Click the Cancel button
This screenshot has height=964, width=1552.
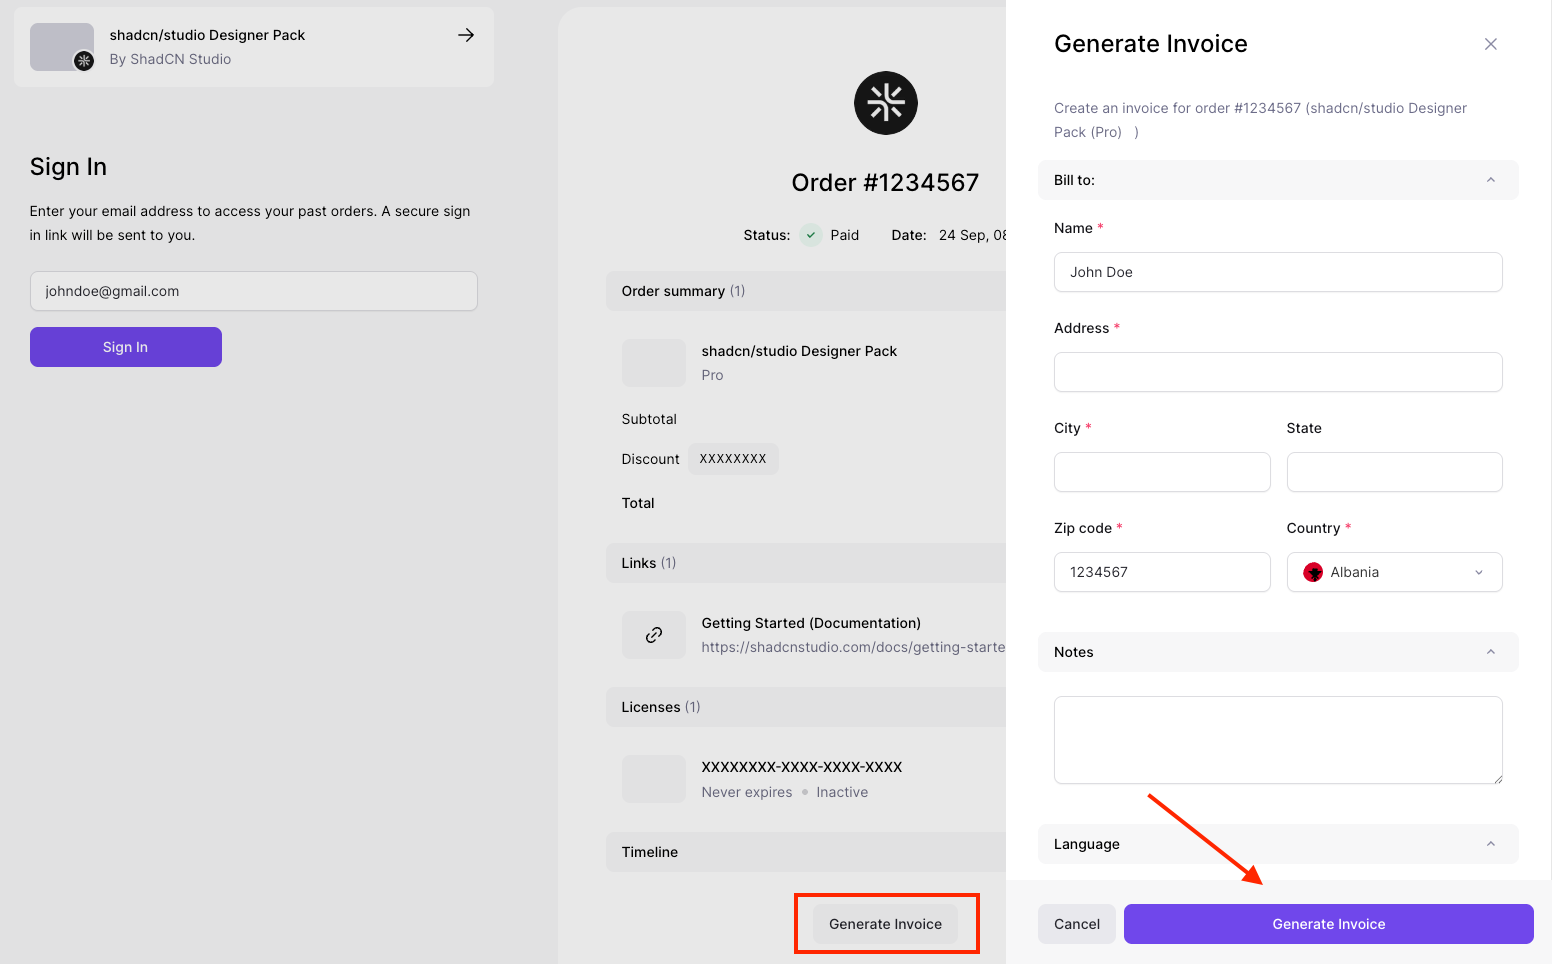[x=1076, y=924]
